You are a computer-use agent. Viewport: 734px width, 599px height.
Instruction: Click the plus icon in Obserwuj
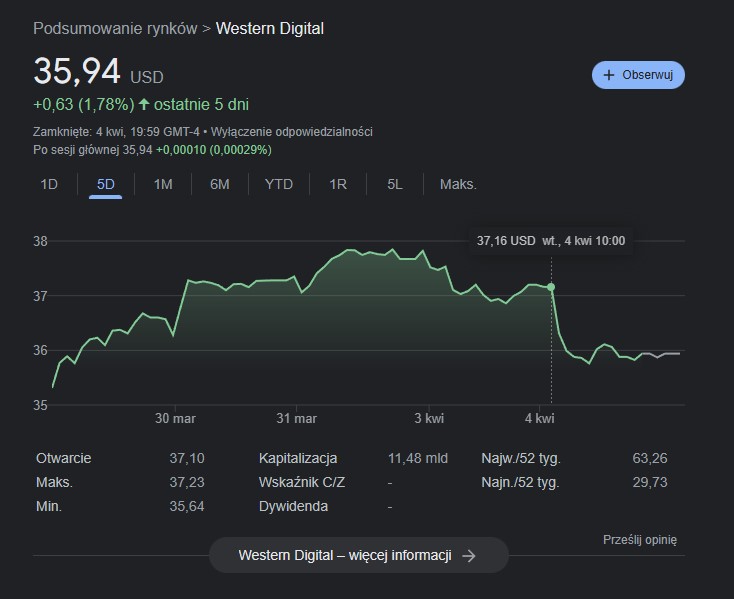609,75
